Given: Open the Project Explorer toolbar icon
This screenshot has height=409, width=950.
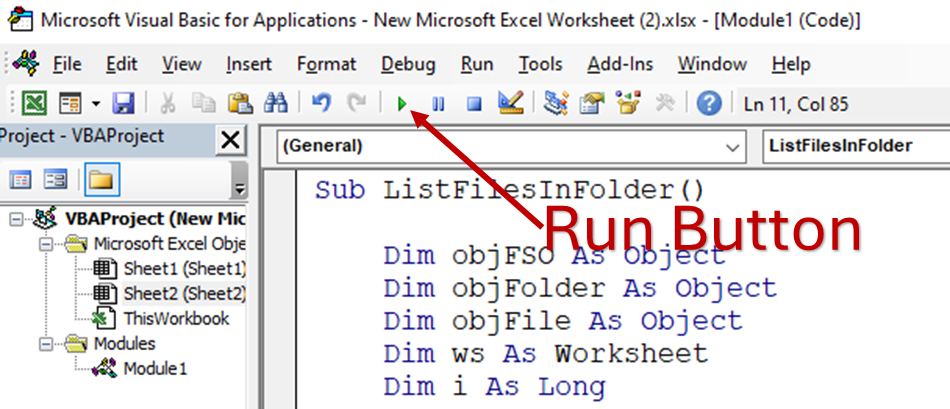Looking at the screenshot, I should [554, 104].
